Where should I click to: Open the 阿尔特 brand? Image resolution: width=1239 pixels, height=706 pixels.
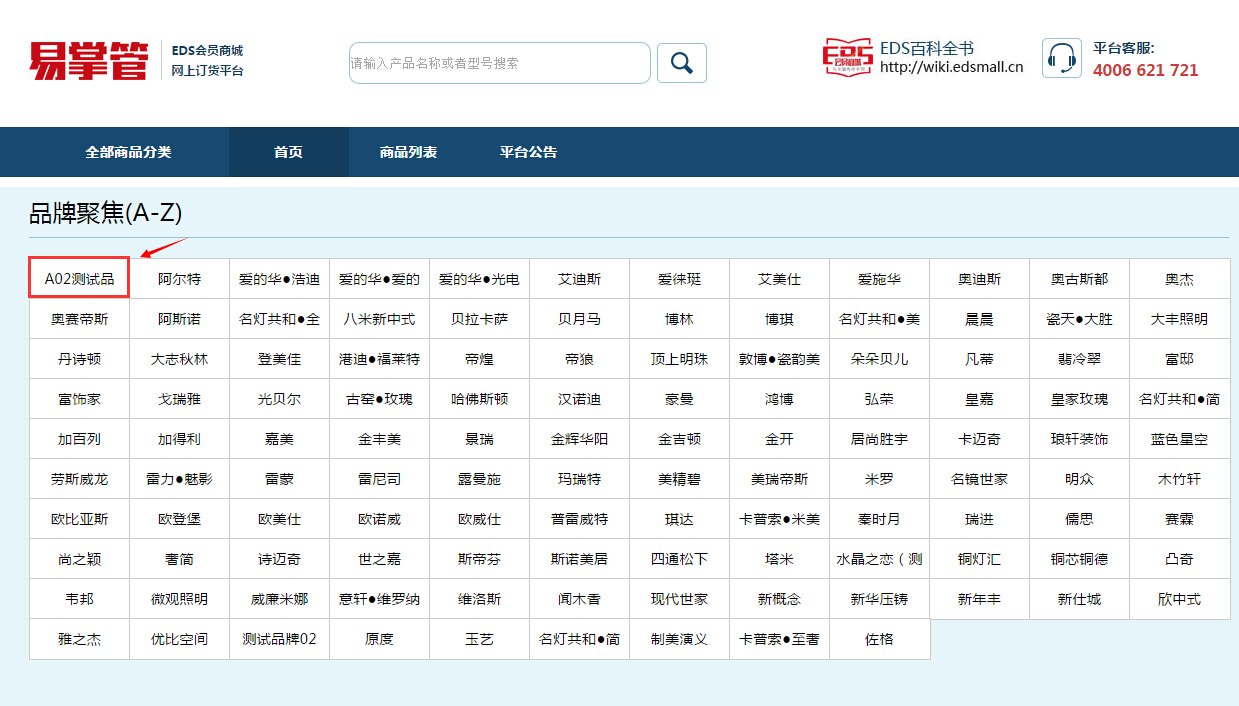(x=180, y=279)
